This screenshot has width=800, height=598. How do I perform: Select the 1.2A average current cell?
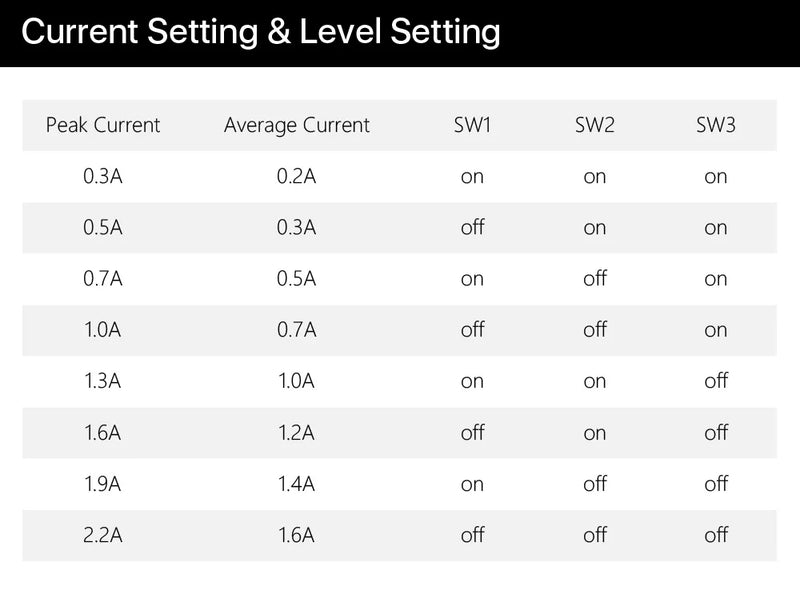[297, 433]
